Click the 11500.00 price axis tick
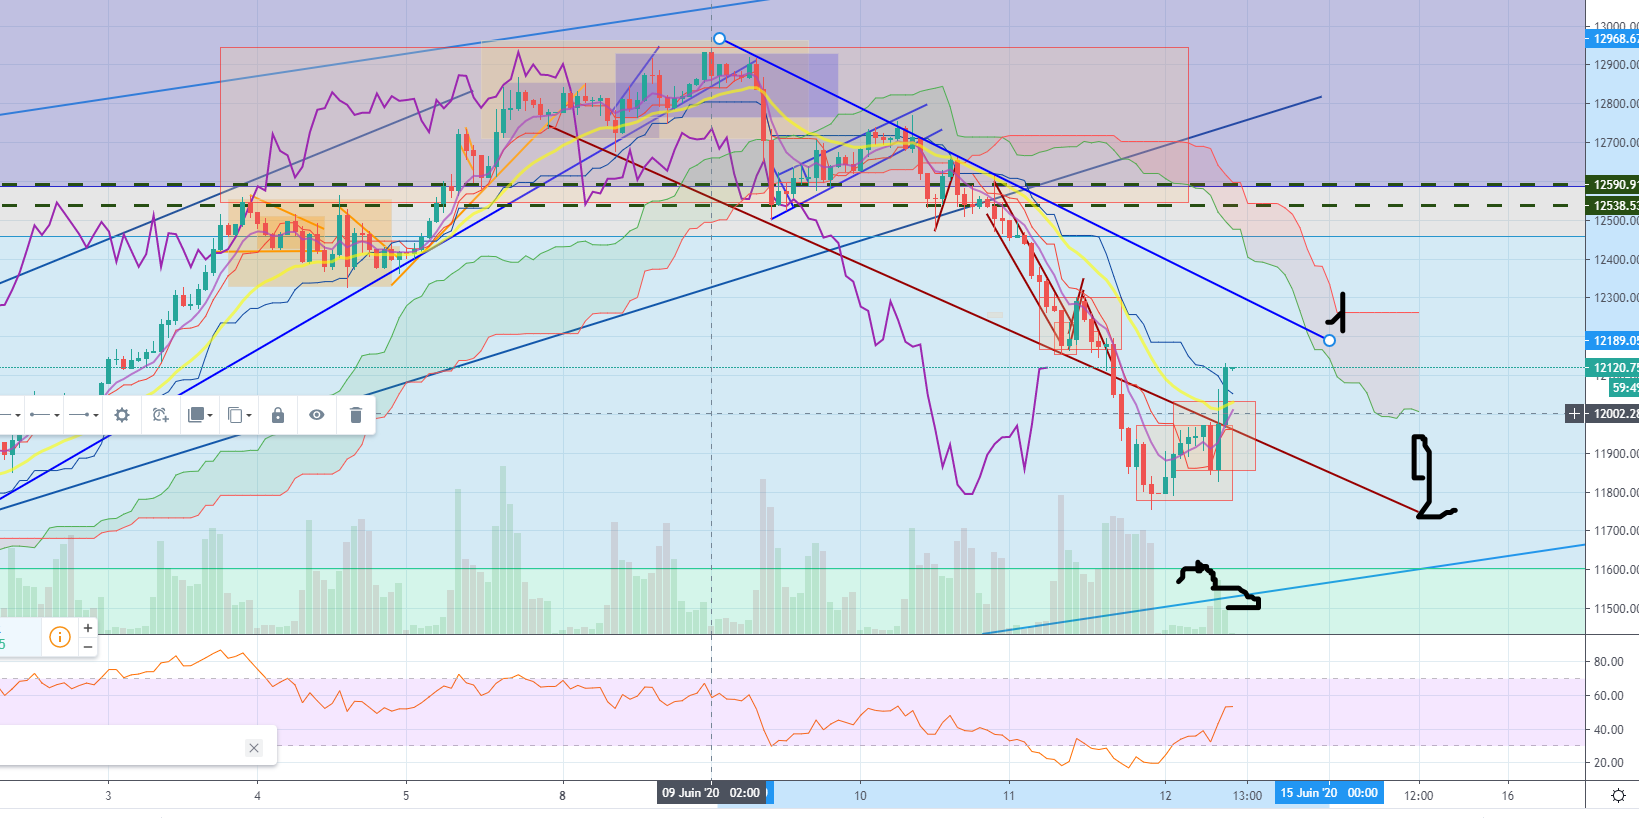The image size is (1639, 818). click(x=1616, y=609)
